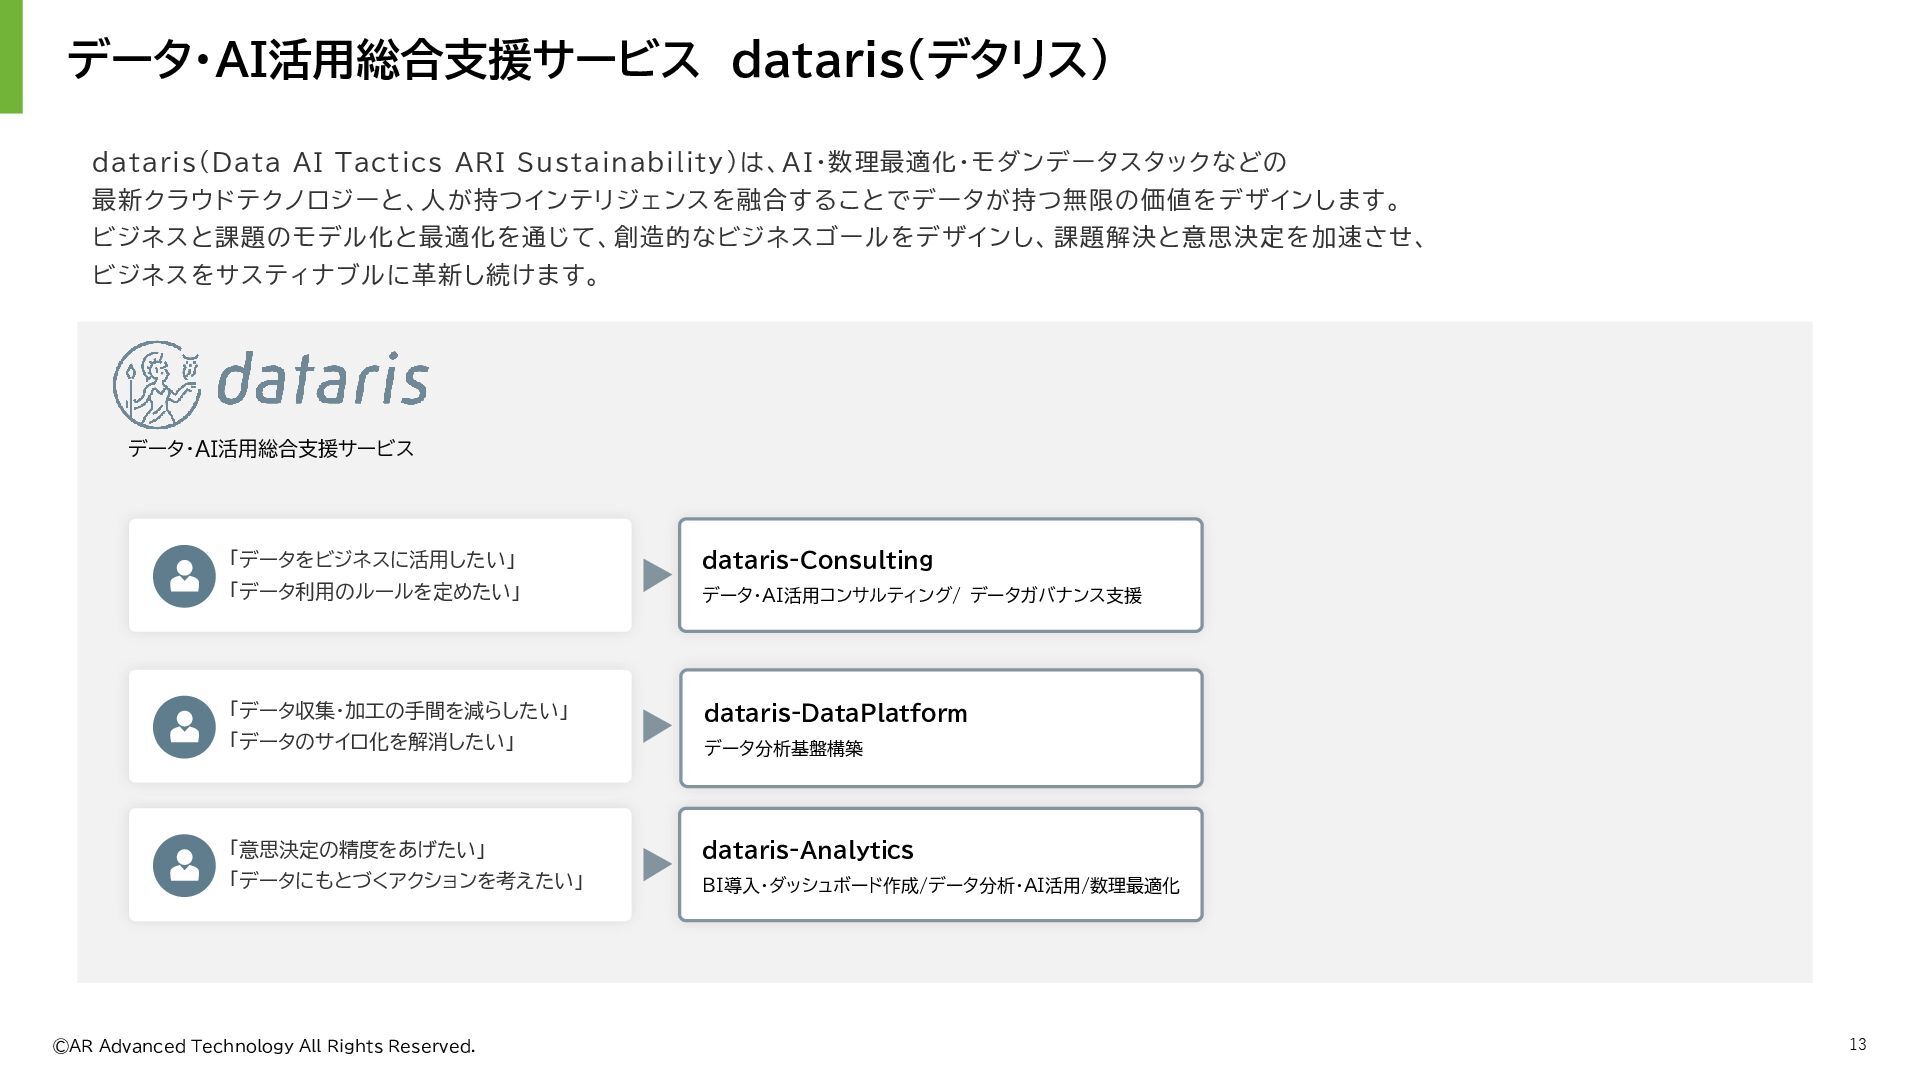Image resolution: width=1920 pixels, height=1080 pixels.
Task: Click the caption under the dataris logo
Action: click(x=271, y=449)
